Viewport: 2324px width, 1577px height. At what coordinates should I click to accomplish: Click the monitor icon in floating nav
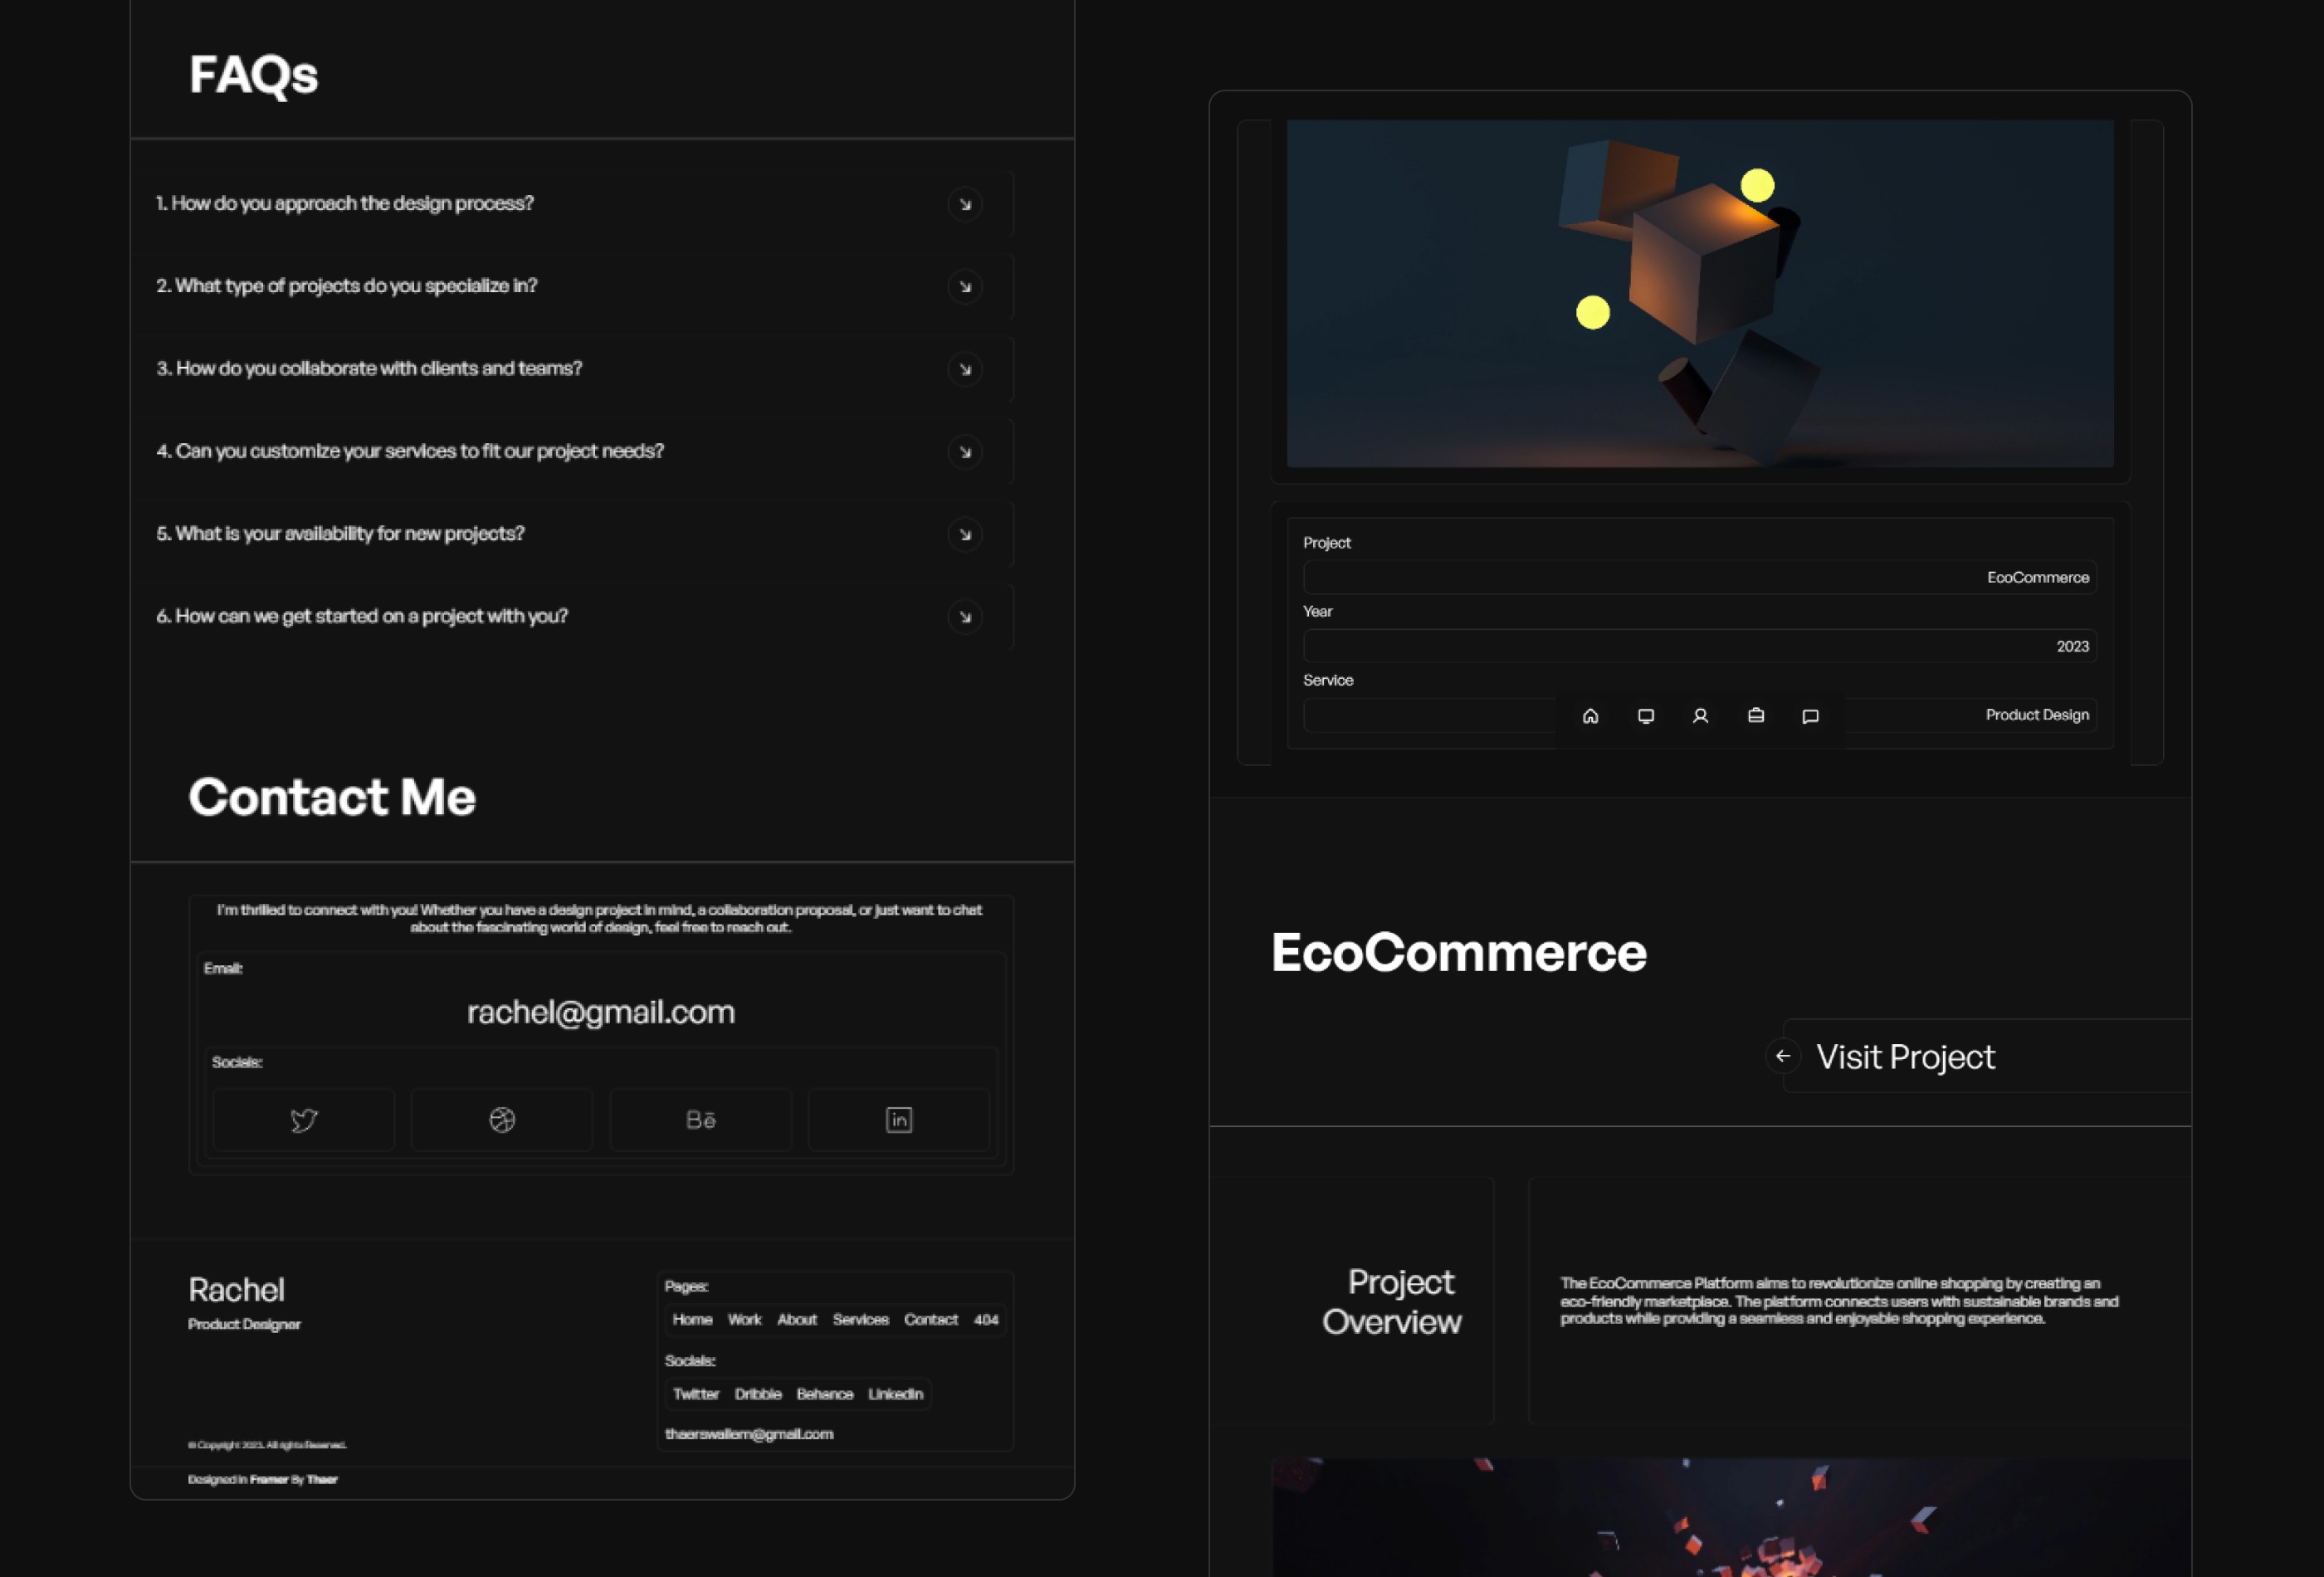click(x=1645, y=716)
